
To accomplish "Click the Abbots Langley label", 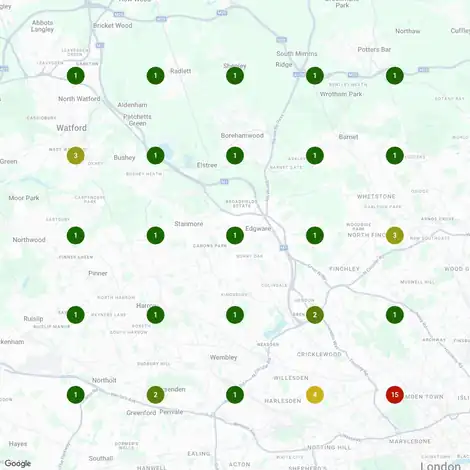I will point(42,26).
